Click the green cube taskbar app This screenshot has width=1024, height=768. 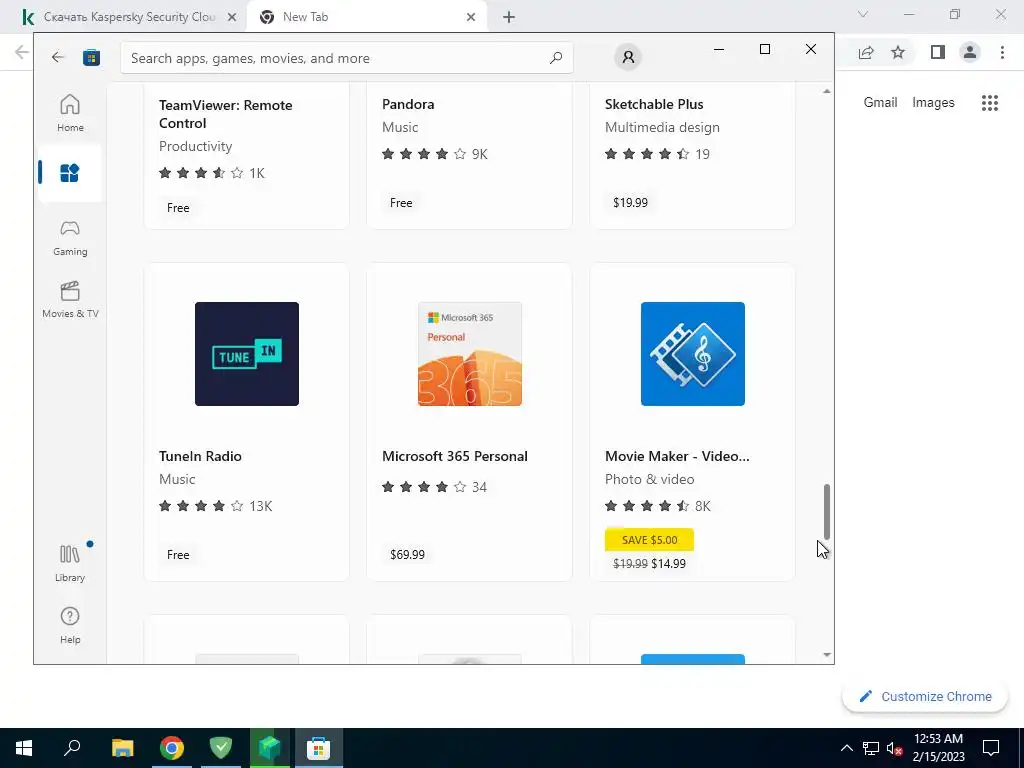coord(270,748)
